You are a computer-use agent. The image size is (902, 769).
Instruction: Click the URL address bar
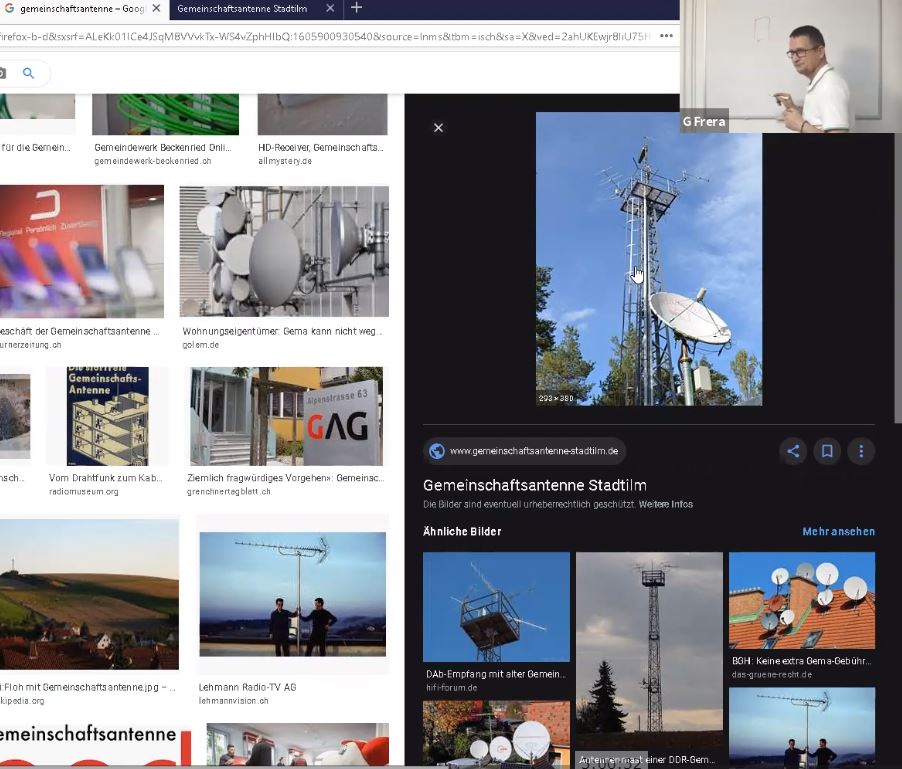click(x=325, y=36)
